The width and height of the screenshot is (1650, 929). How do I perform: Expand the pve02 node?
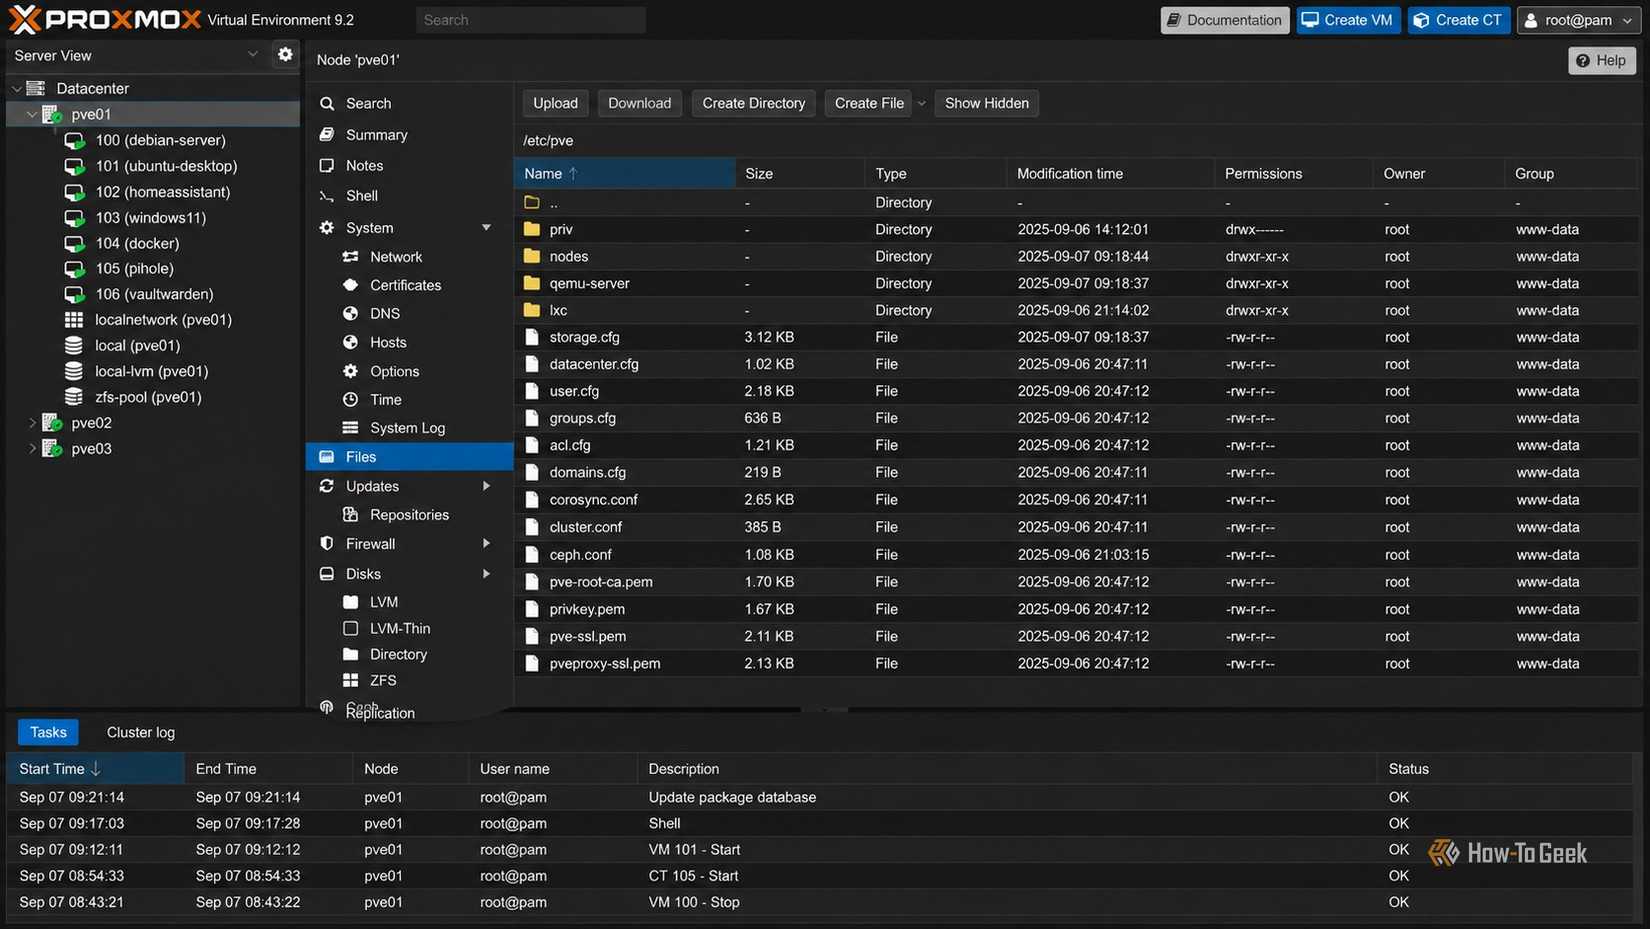(31, 423)
